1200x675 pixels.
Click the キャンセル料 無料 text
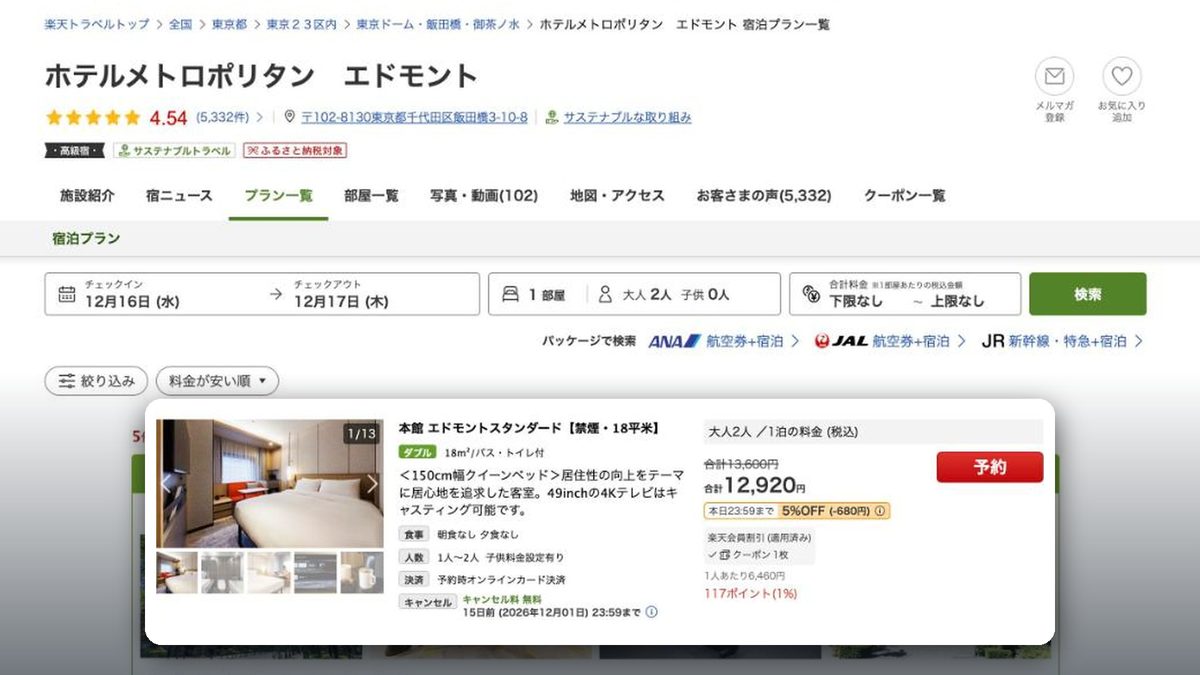click(502, 598)
